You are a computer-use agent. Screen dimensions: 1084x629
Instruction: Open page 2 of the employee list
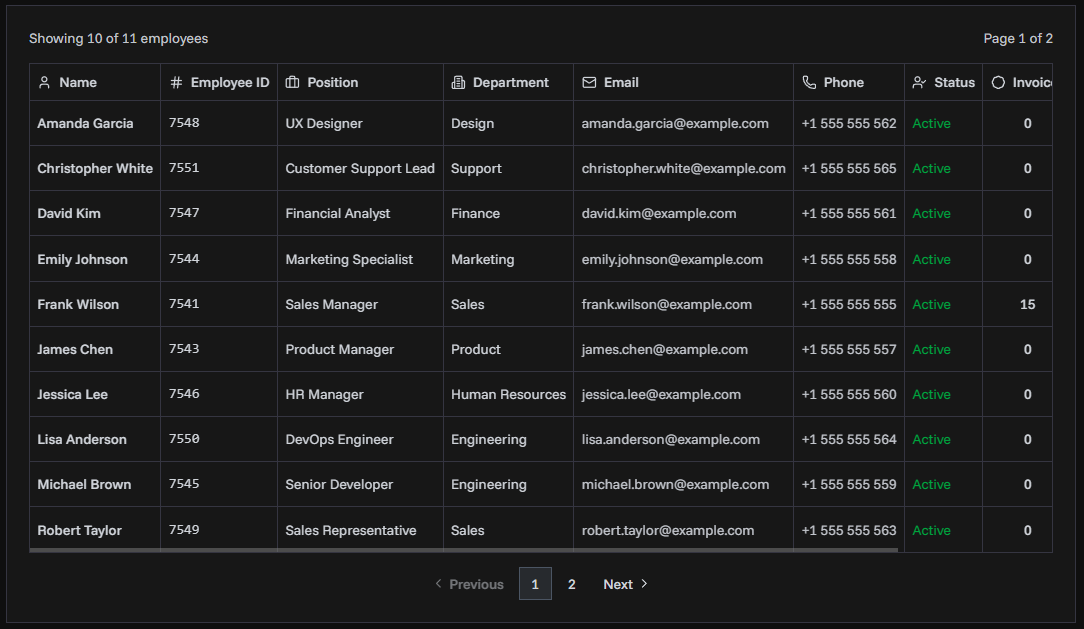click(x=571, y=583)
